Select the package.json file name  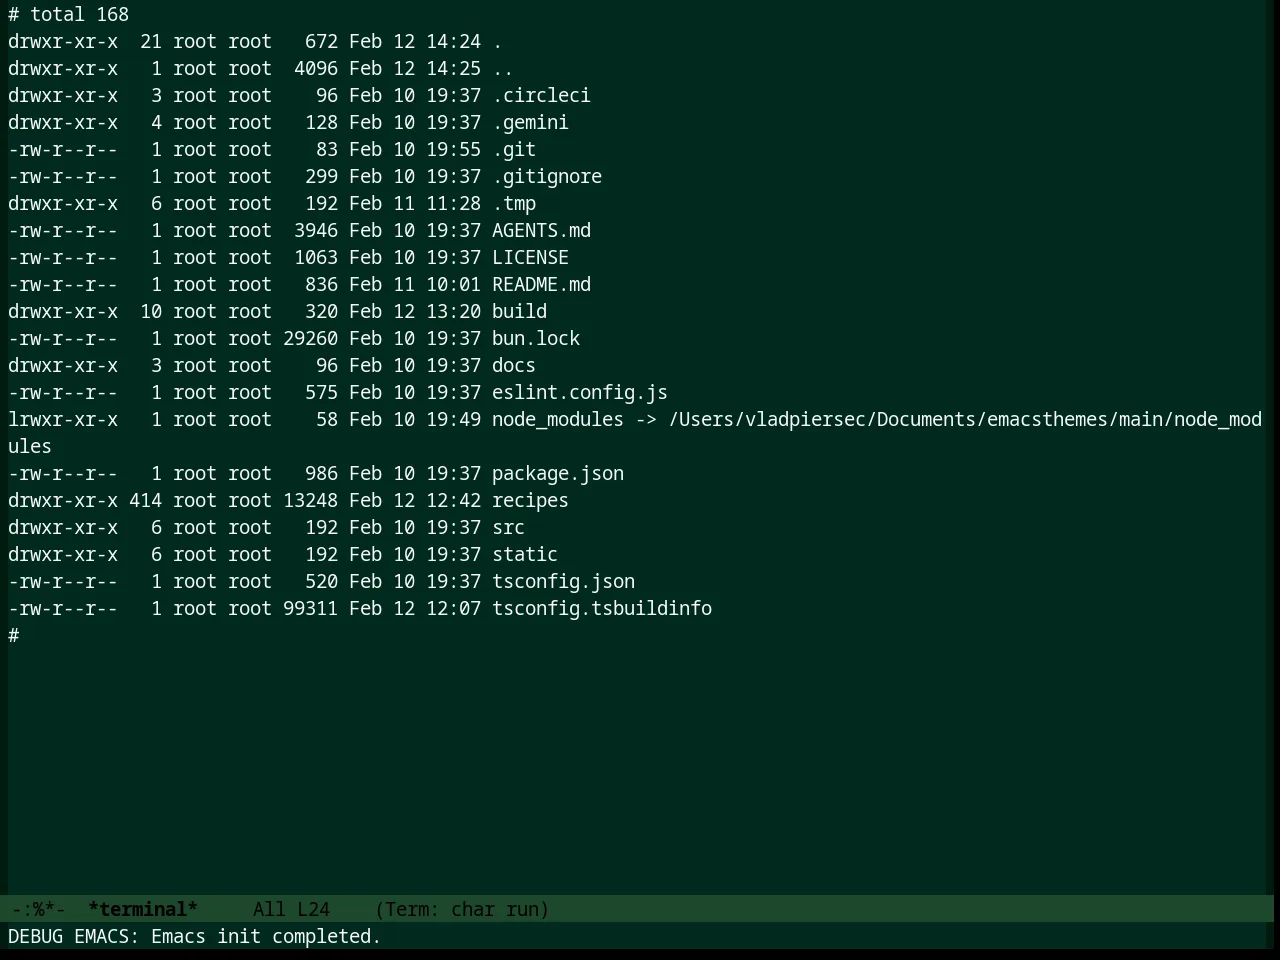(x=558, y=473)
